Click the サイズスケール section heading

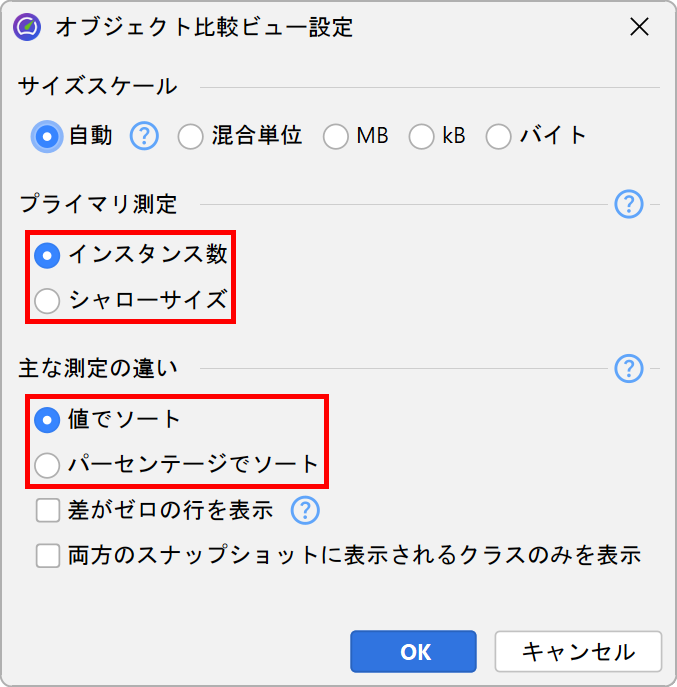tap(98, 87)
